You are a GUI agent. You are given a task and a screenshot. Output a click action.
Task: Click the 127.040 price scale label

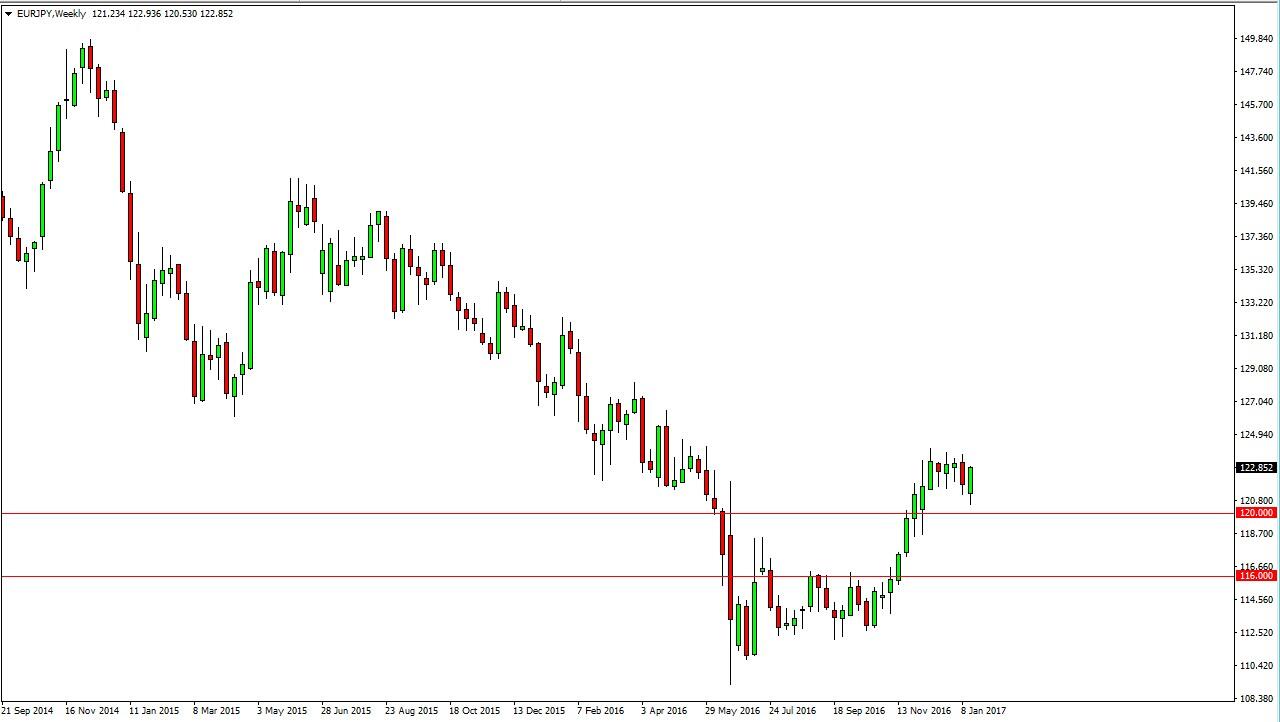(x=1255, y=402)
